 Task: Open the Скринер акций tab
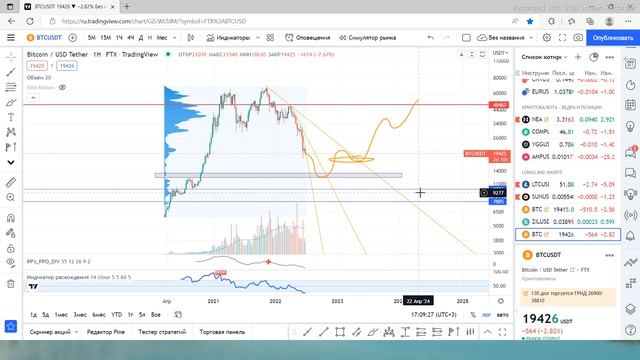(x=53, y=332)
